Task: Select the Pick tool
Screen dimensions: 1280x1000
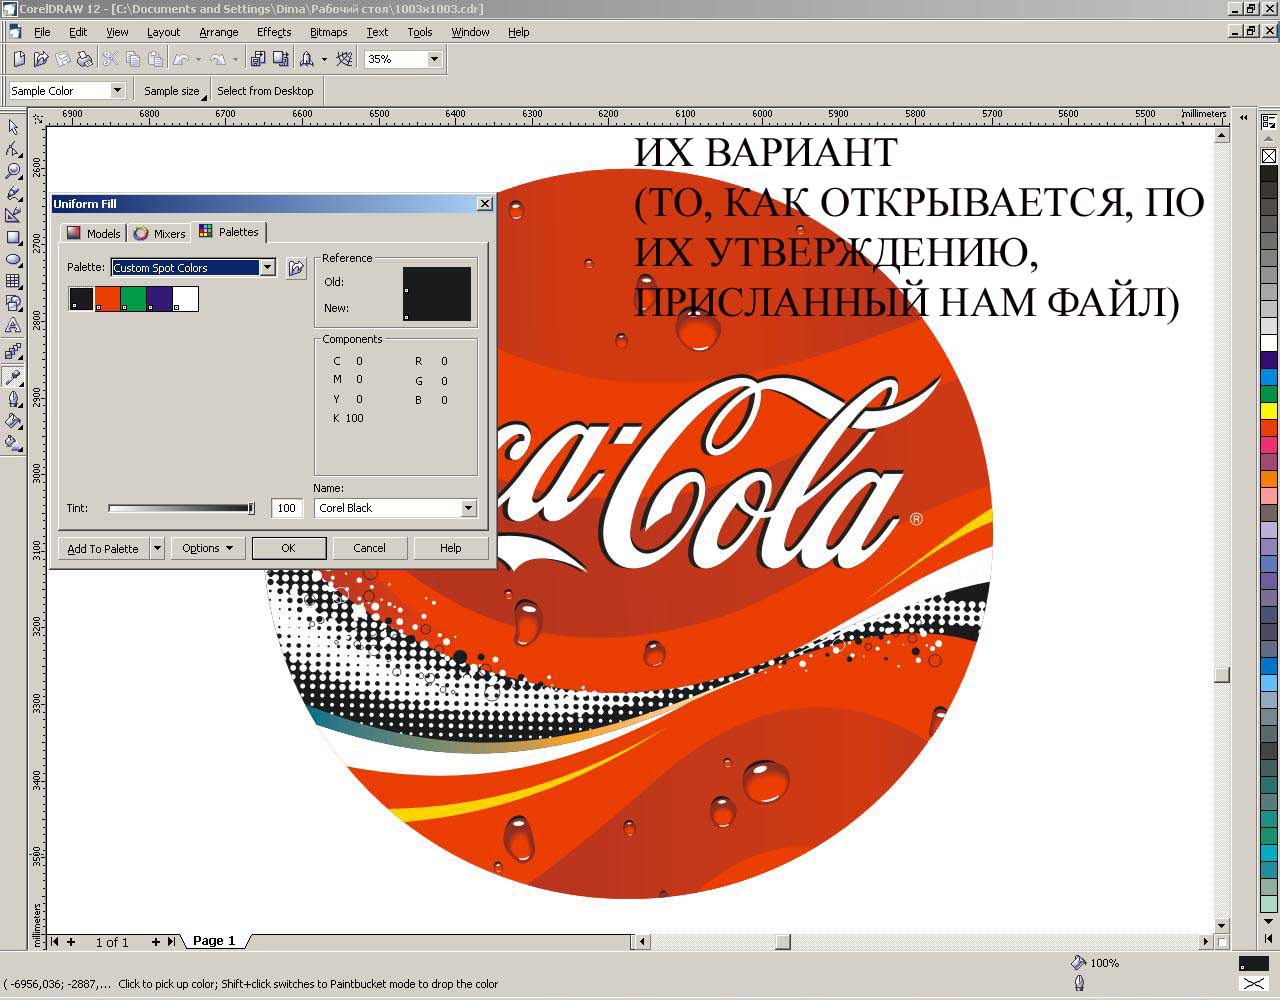Action: point(13,127)
